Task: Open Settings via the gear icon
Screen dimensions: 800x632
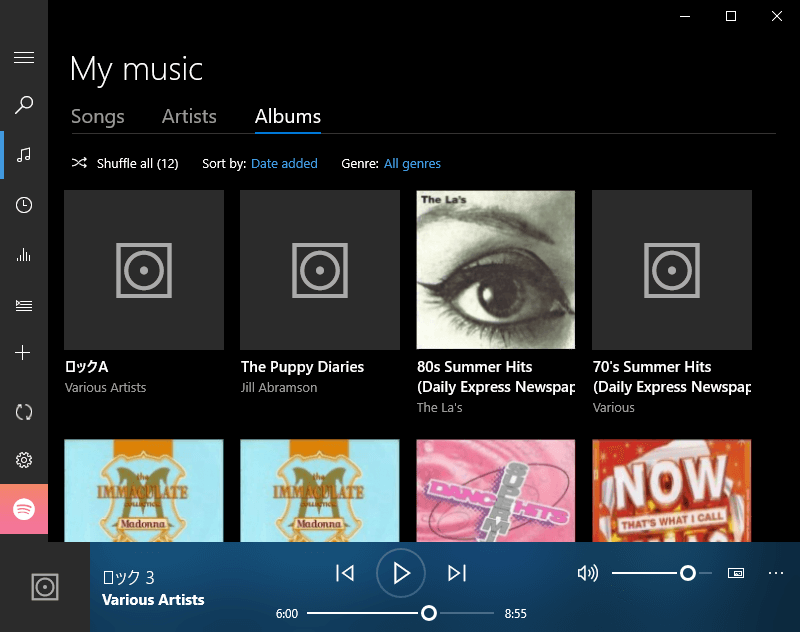Action: (23, 460)
